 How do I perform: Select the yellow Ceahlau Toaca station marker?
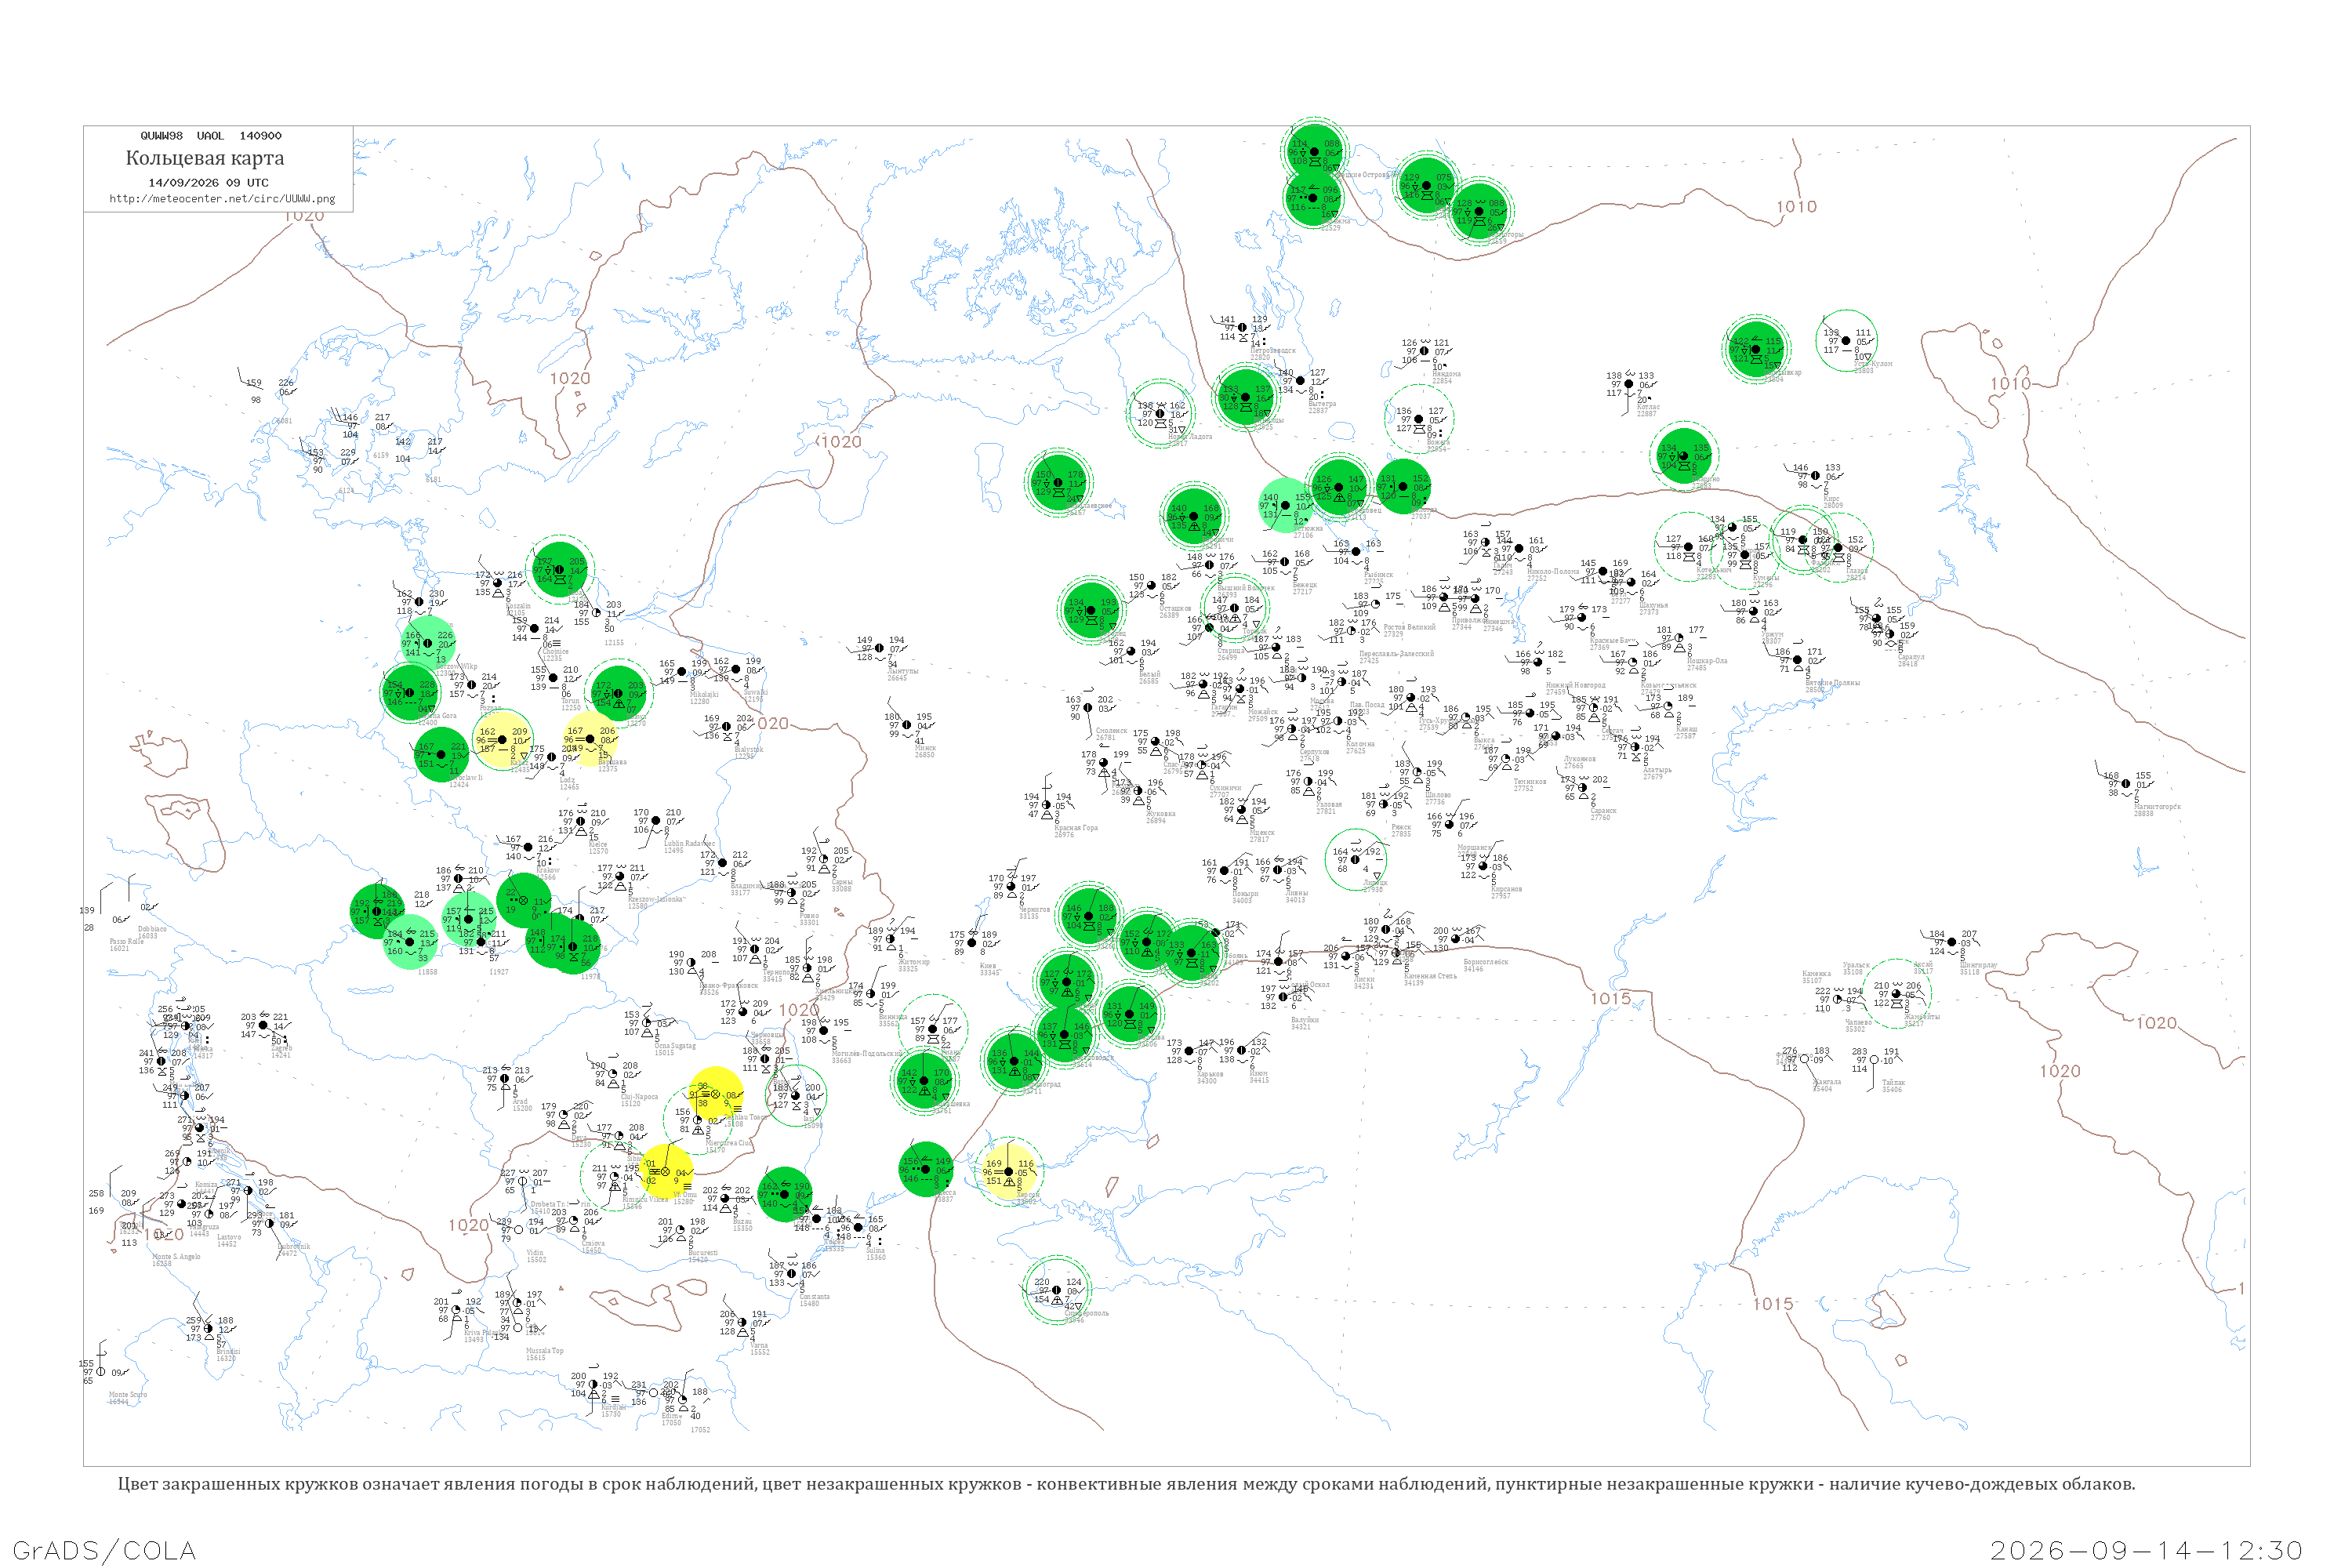(716, 1094)
